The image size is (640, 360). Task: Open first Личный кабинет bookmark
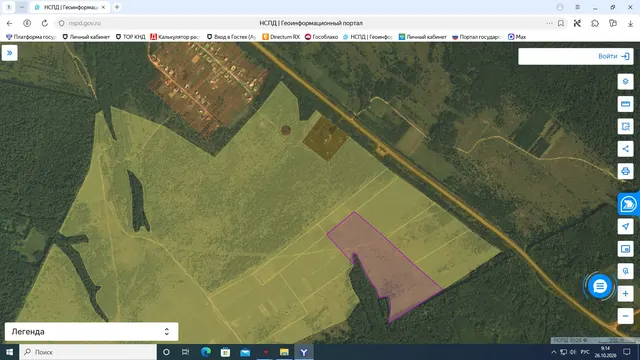(86, 37)
